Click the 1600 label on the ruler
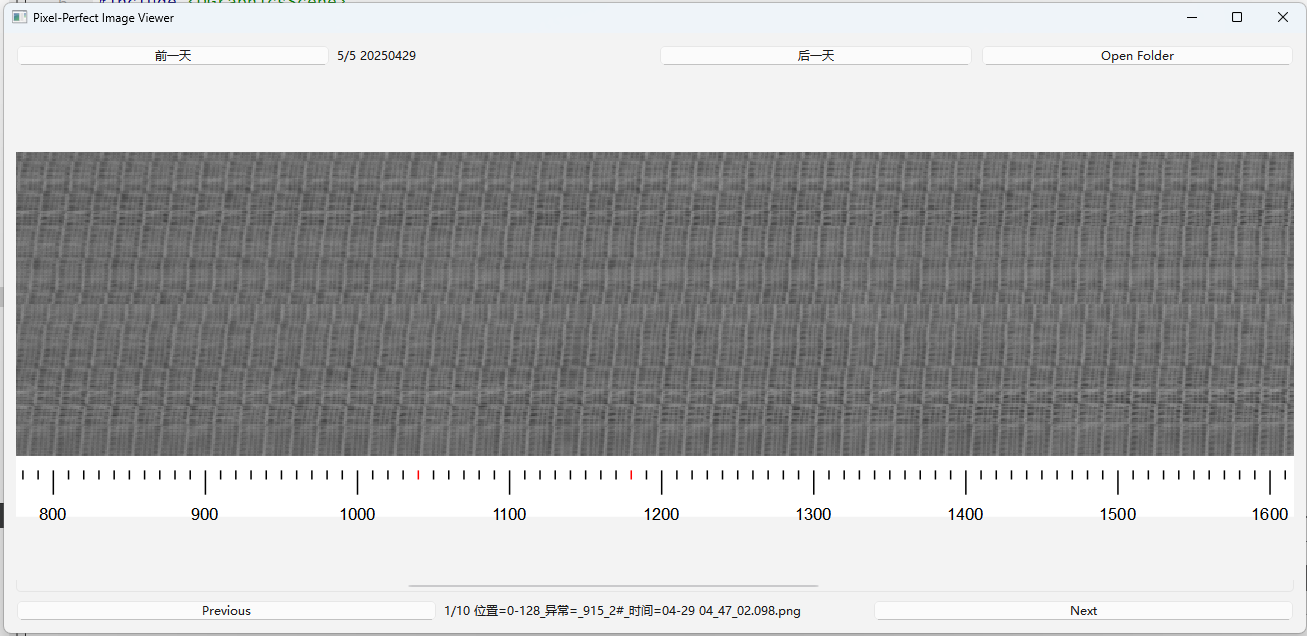 pyautogui.click(x=1270, y=514)
